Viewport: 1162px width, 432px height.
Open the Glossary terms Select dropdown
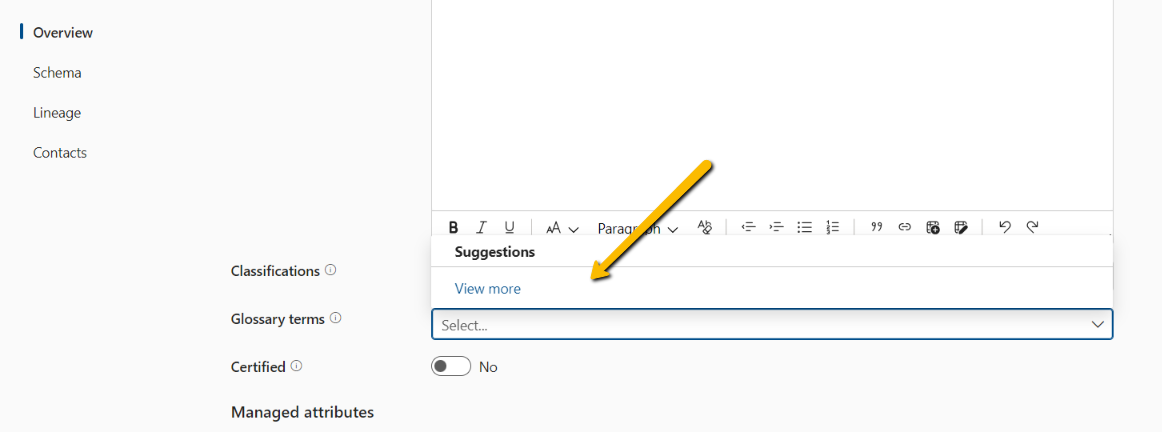772,325
